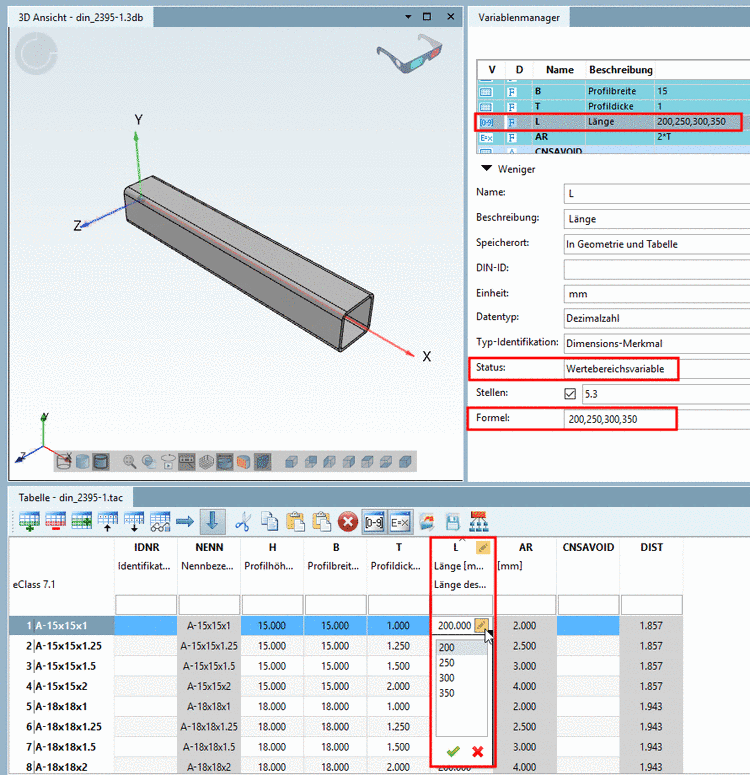Toggle the blue down arrow button
This screenshot has width=750, height=775.
coord(213,522)
